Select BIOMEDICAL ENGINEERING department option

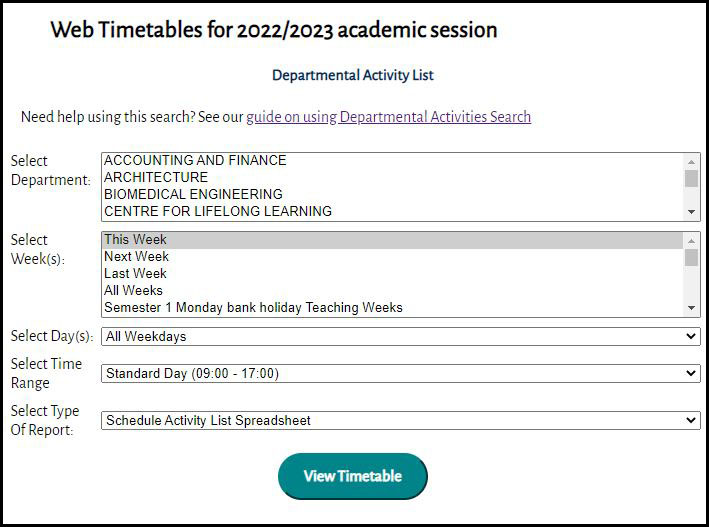193,194
